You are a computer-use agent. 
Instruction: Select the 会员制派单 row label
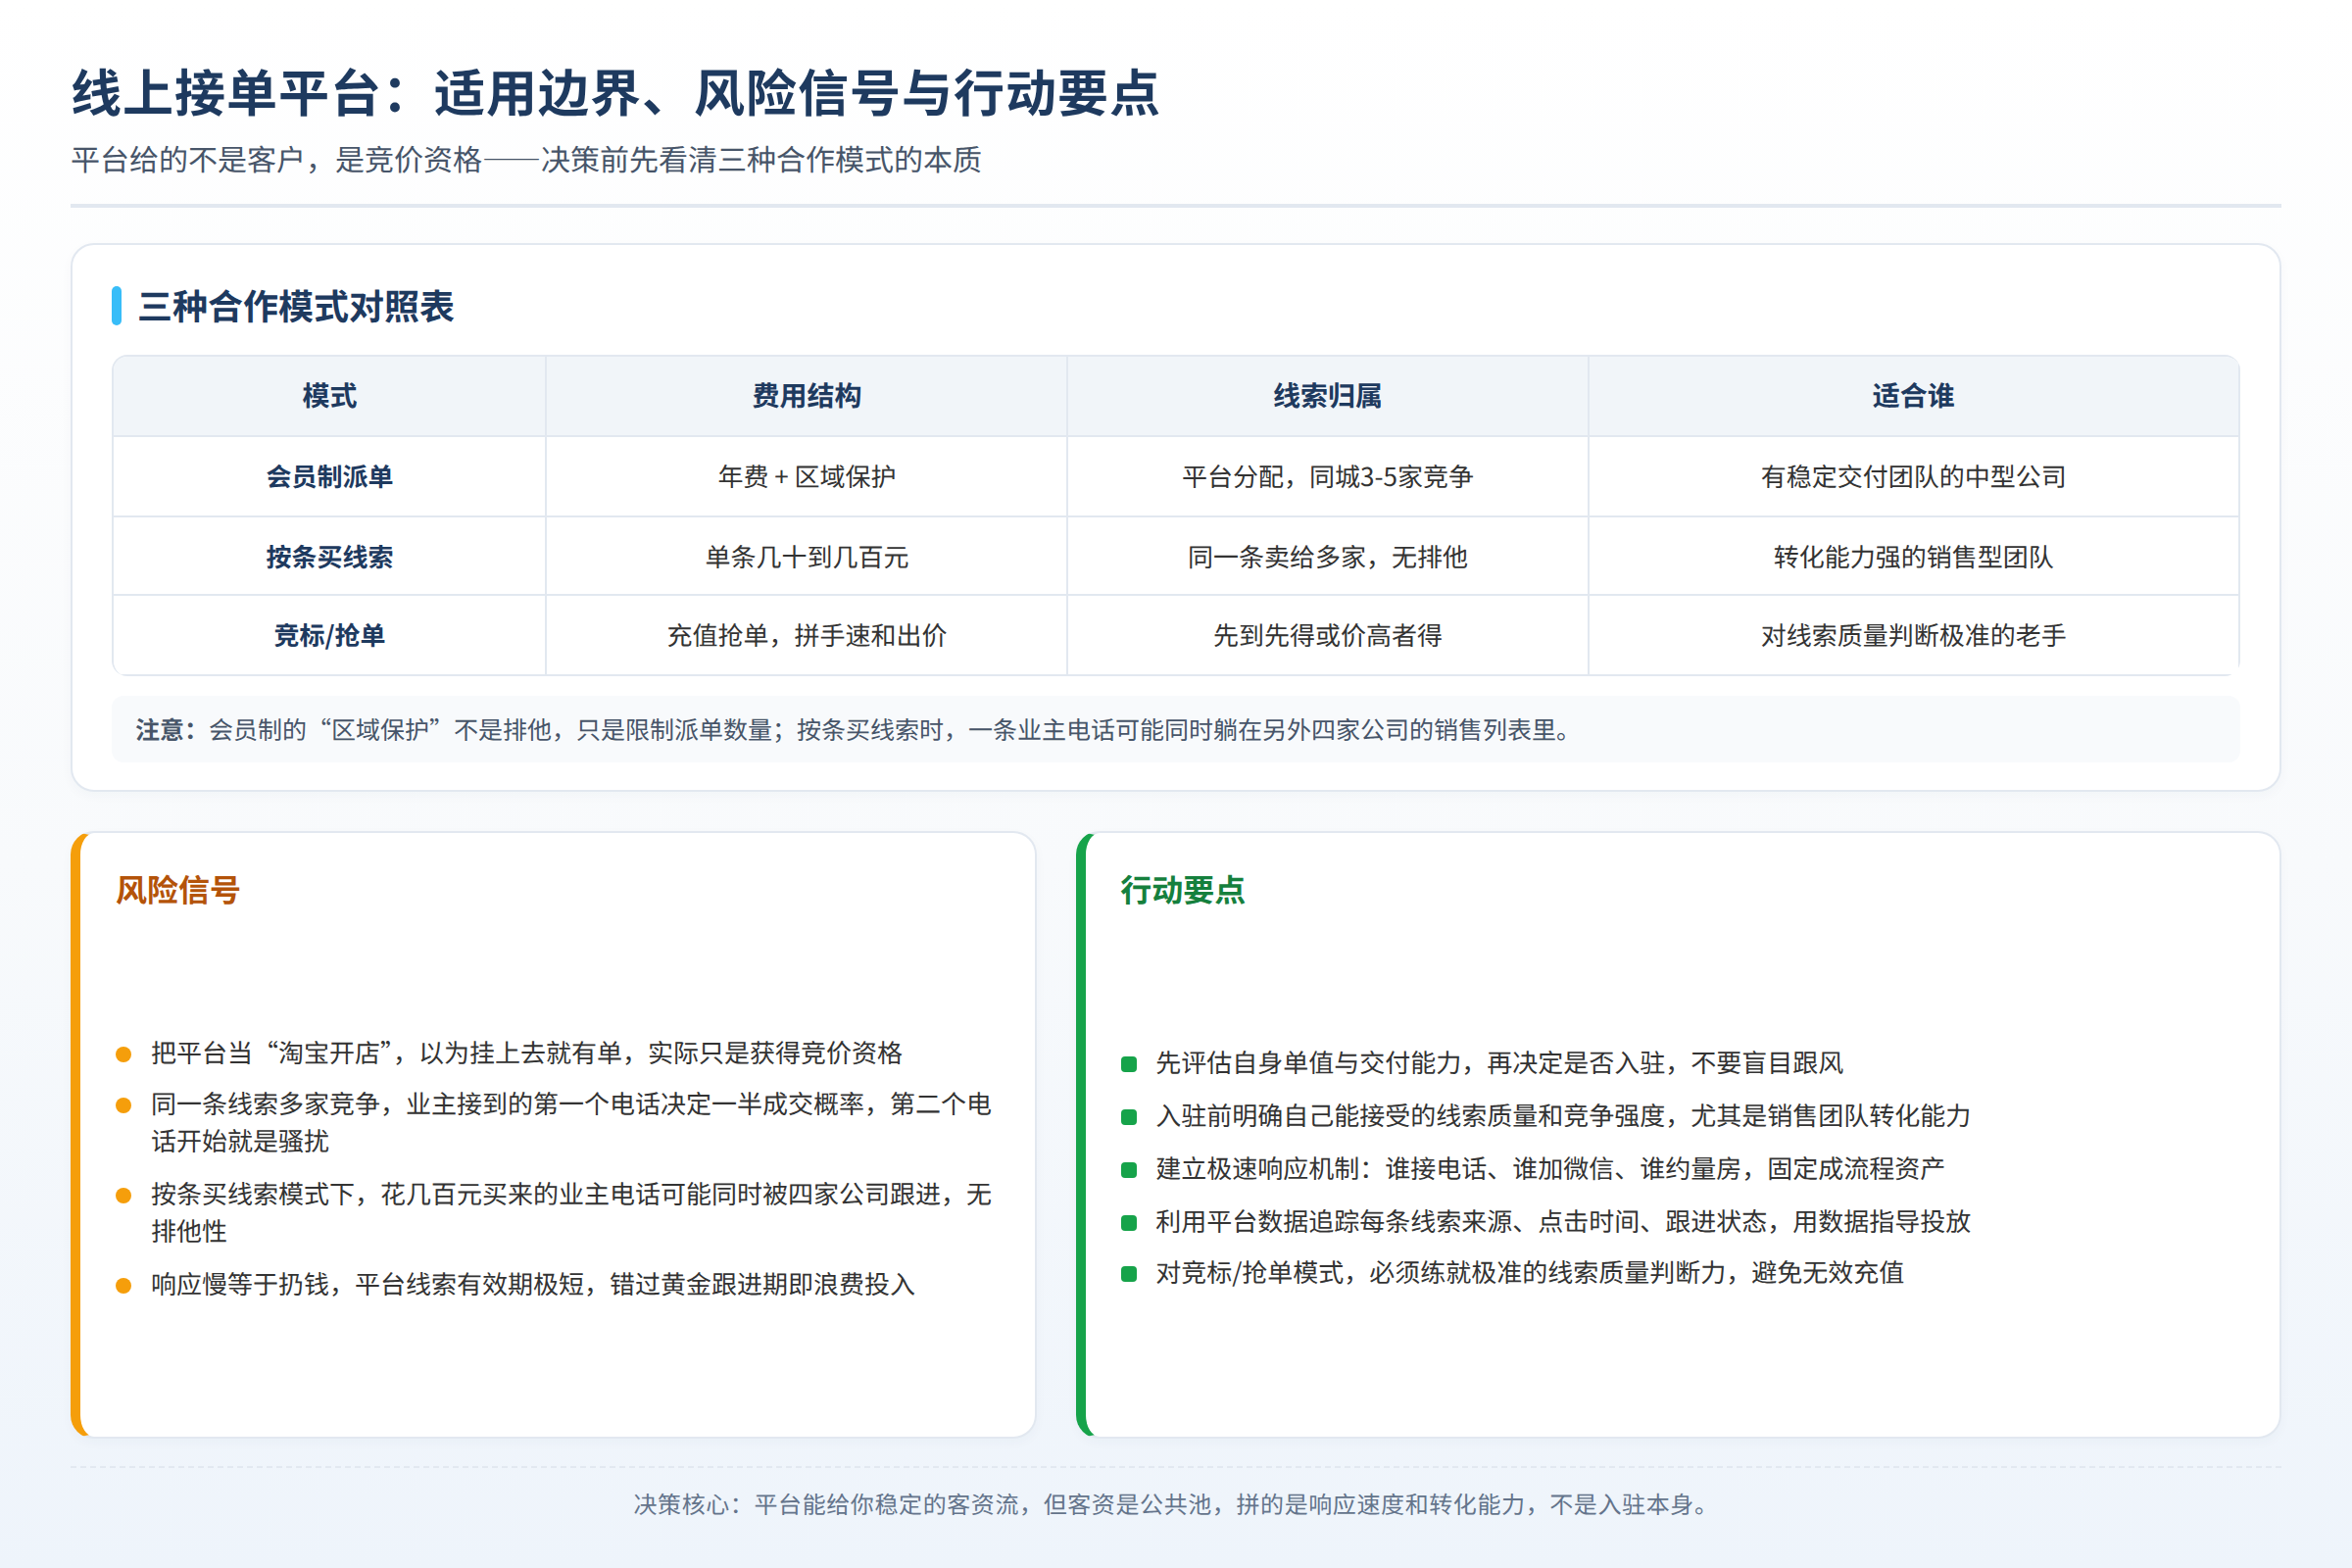[x=329, y=477]
